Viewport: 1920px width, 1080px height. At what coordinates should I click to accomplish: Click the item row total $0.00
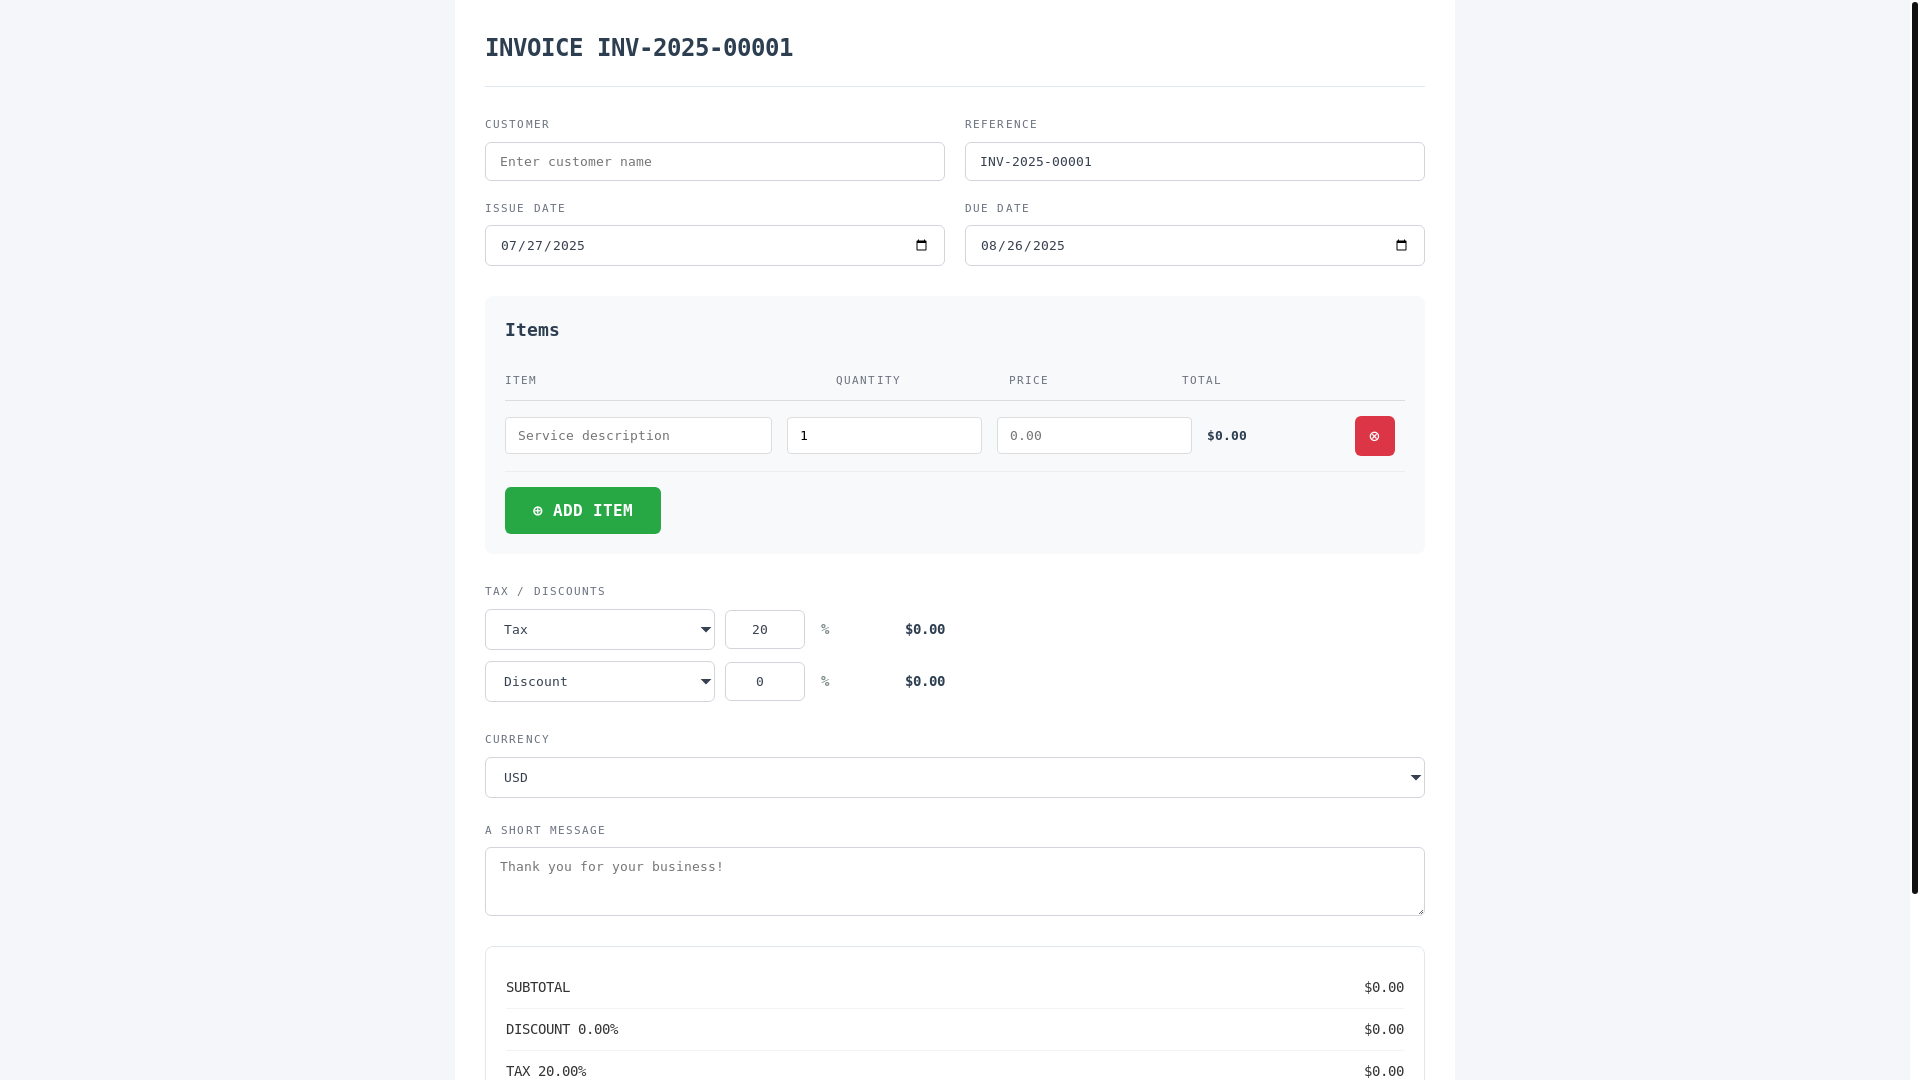point(1227,436)
